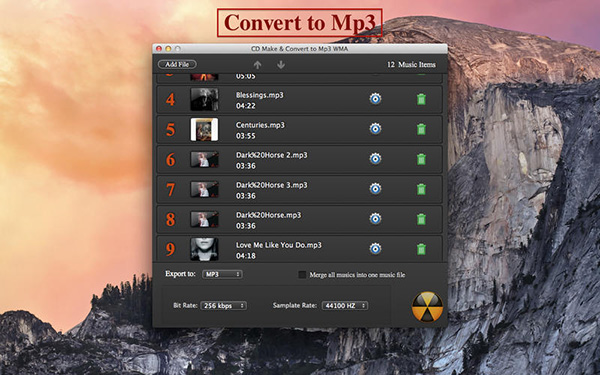Click the Add File button
This screenshot has width=600, height=375.
click(x=177, y=64)
